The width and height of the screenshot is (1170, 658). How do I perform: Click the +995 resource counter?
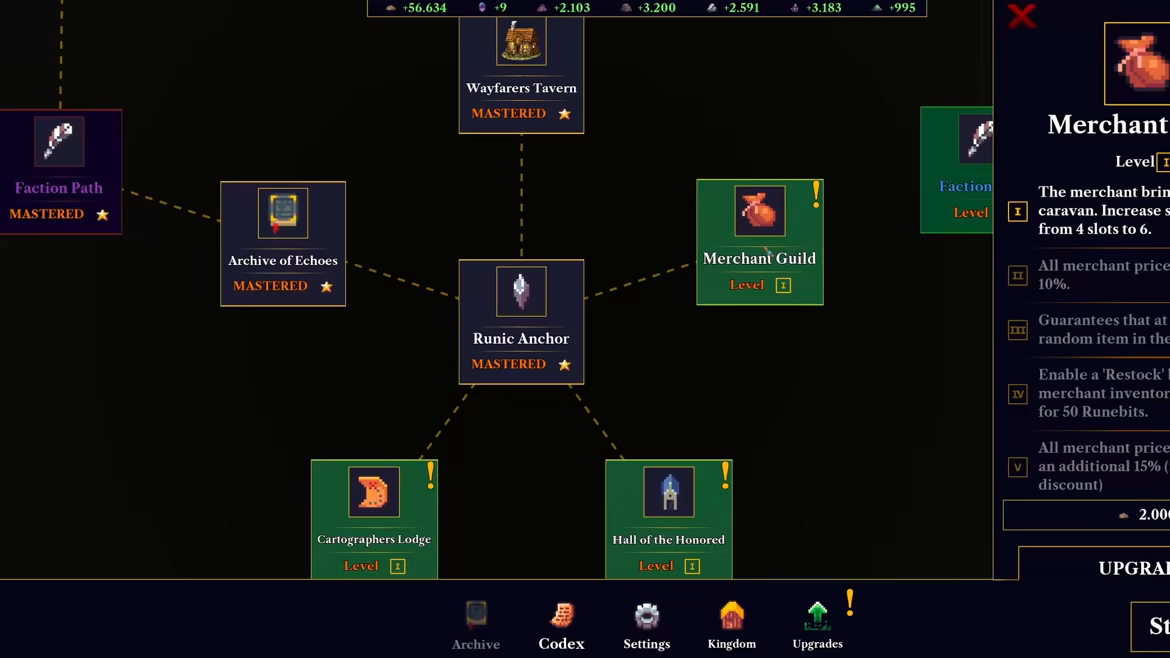pyautogui.click(x=894, y=7)
